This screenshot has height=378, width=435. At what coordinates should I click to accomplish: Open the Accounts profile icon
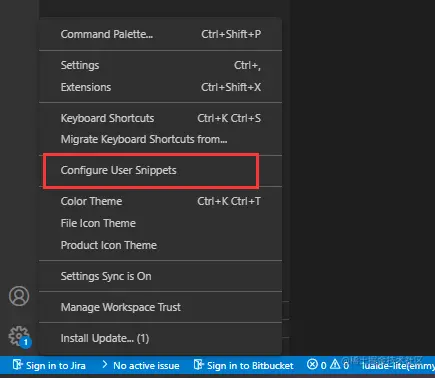pyautogui.click(x=19, y=296)
